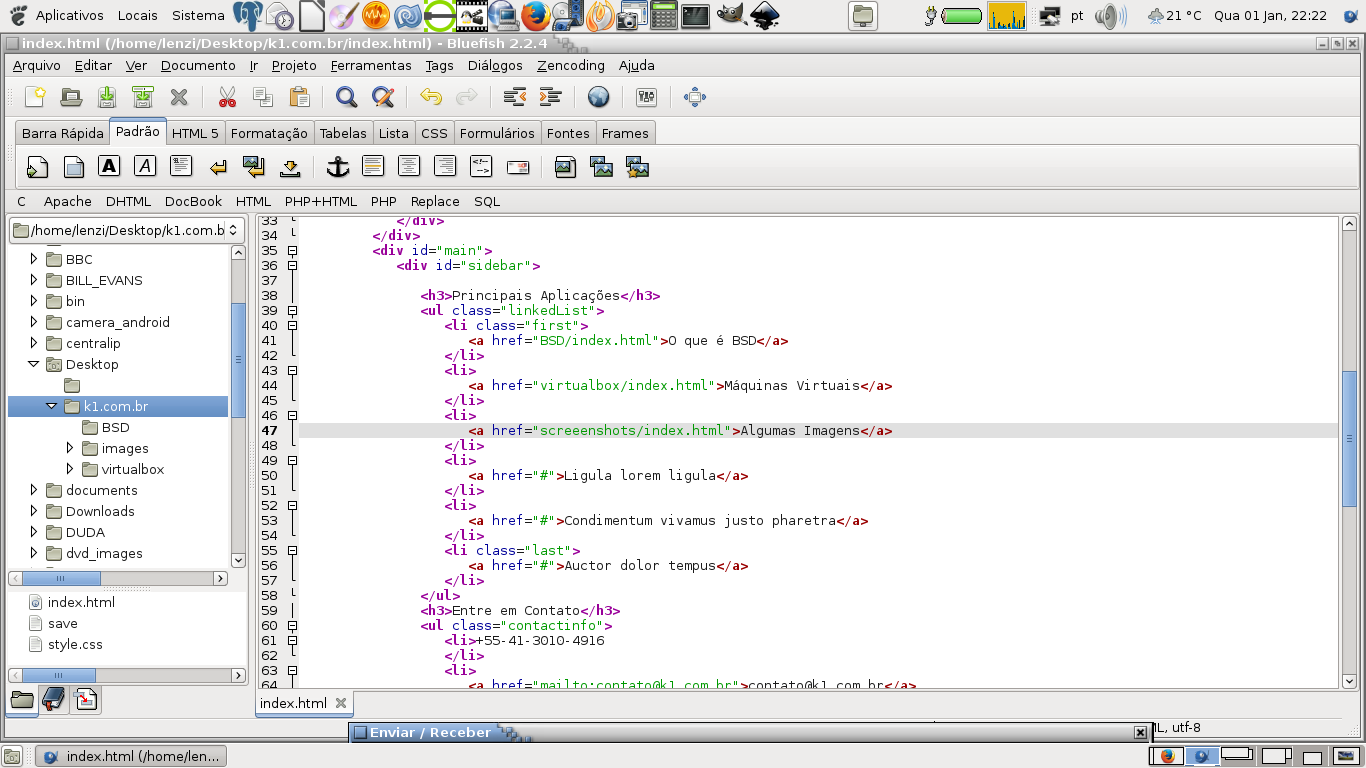Collapse the fold marker at line 46
The height and width of the screenshot is (768, 1366).
coord(292,416)
